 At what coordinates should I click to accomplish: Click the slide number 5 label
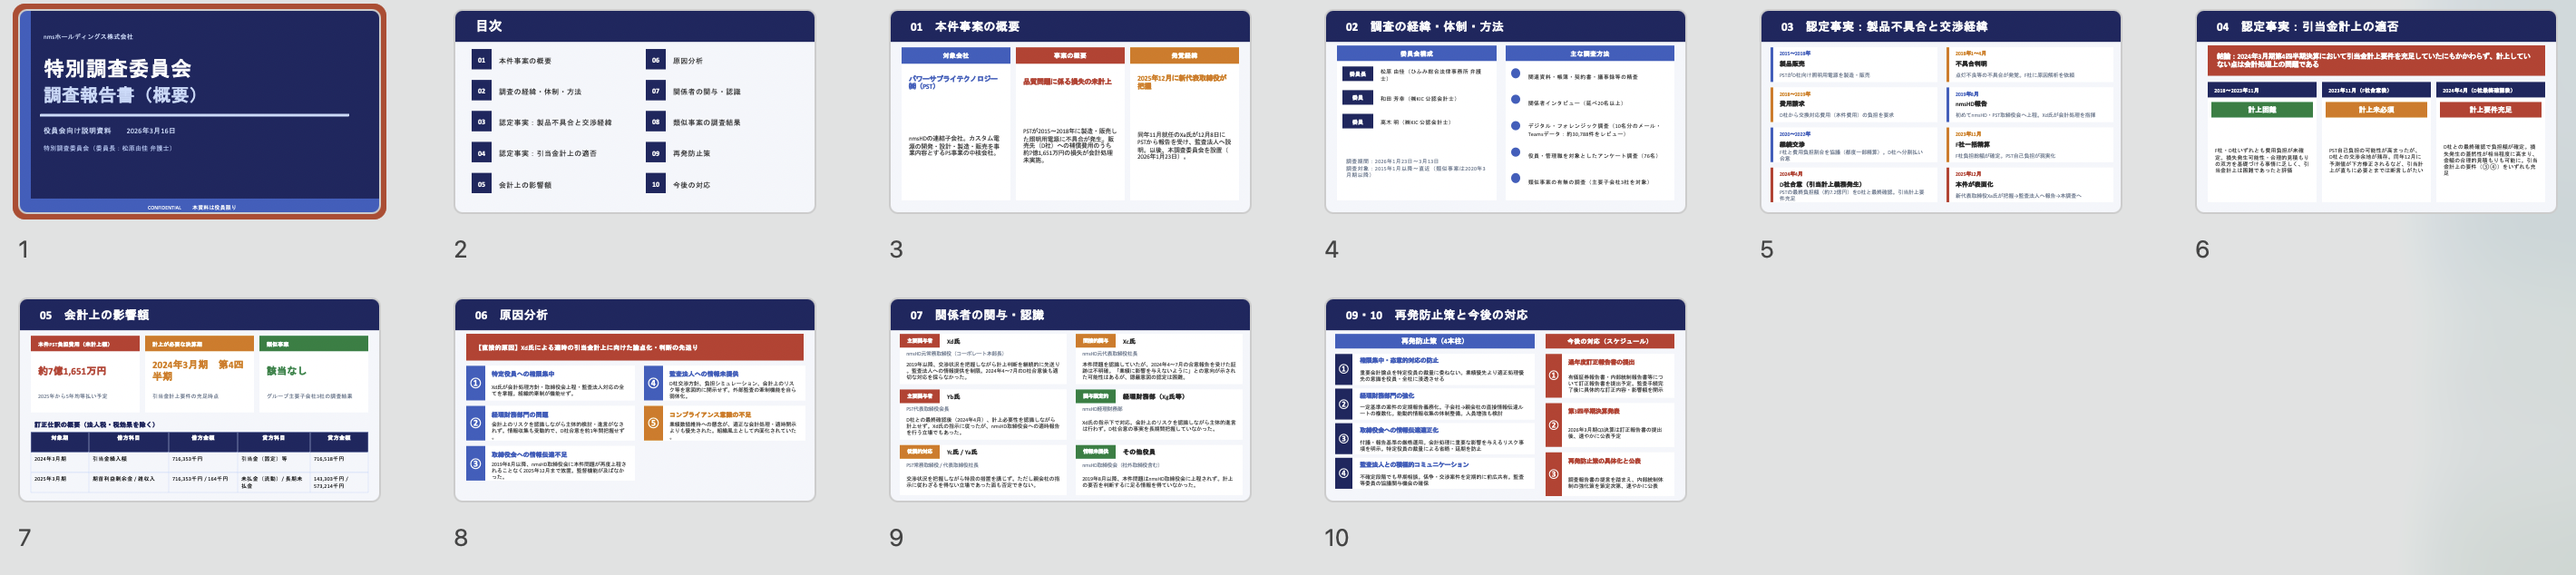[x=1766, y=249]
